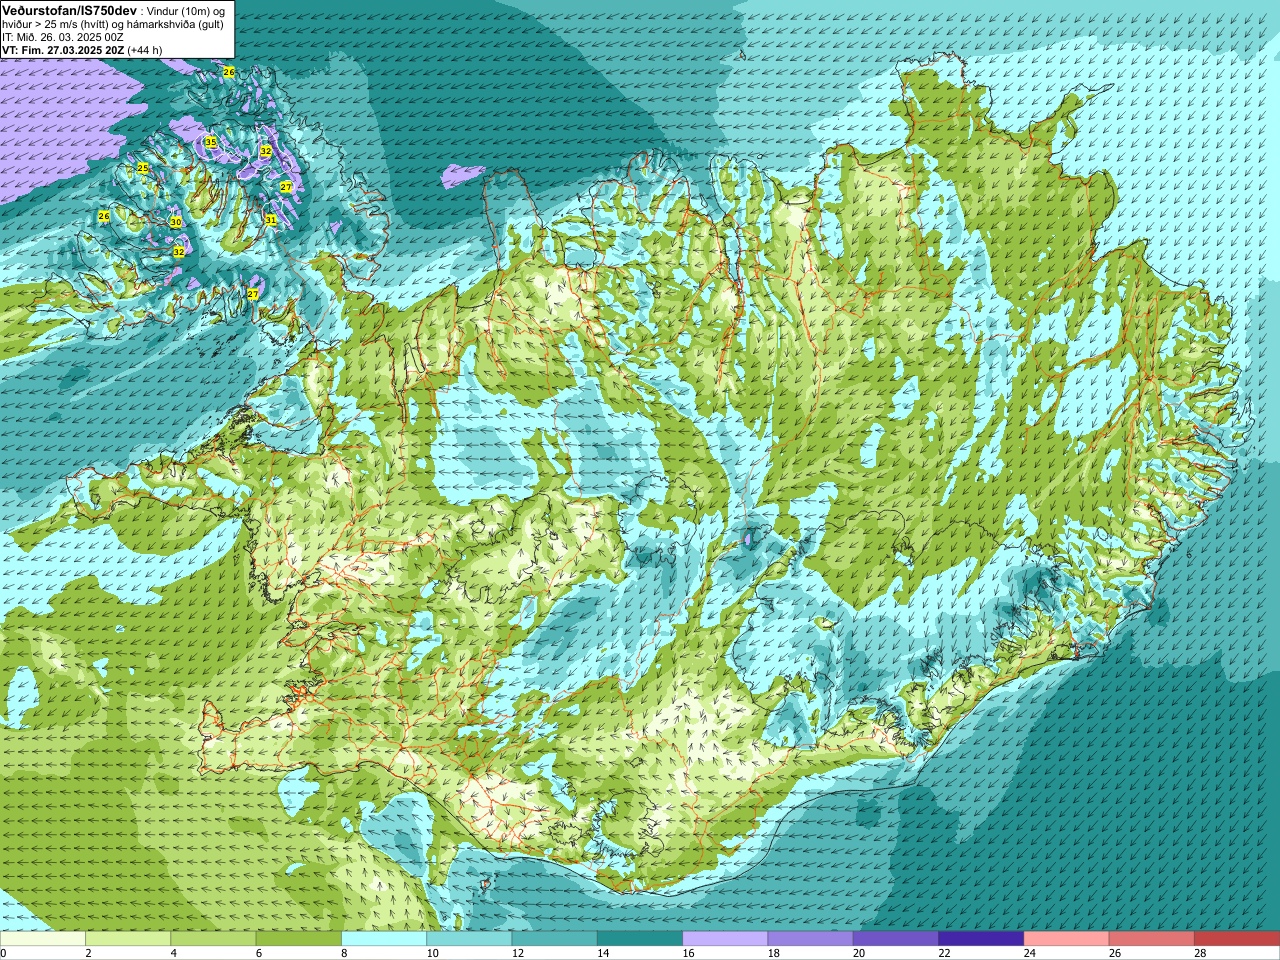Select the 24–26 light pink legend swatch
This screenshot has height=960, width=1280.
click(x=1067, y=939)
